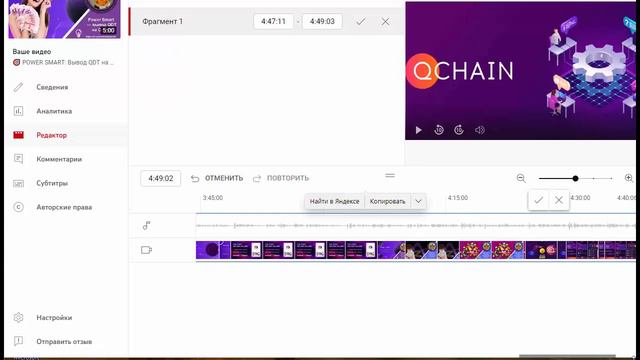Click the feedback icon by Отправить отзыв

[18, 341]
